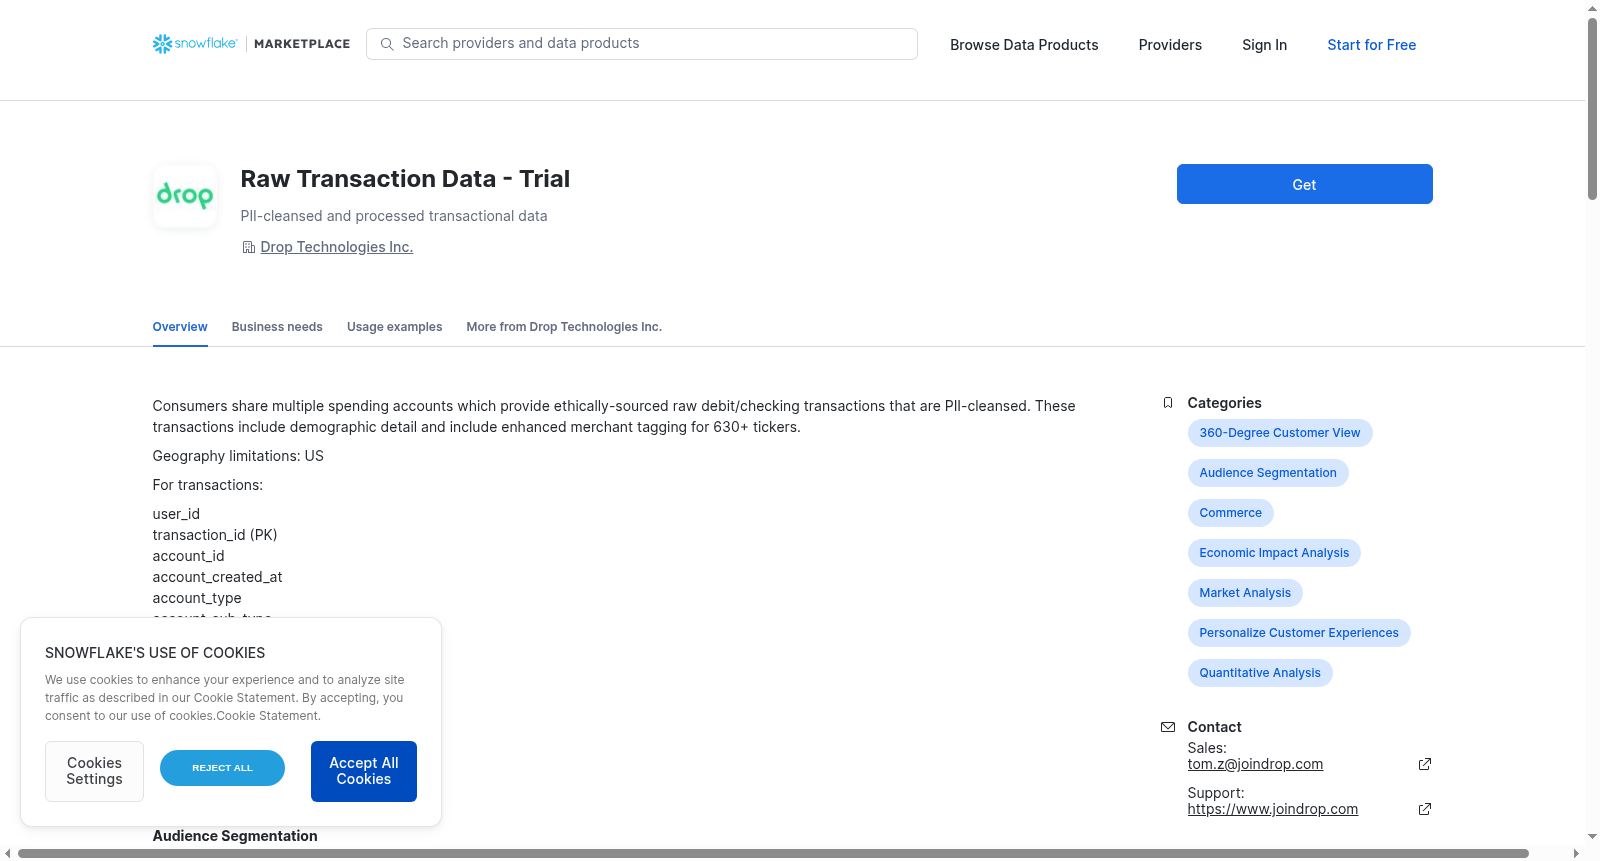
Task: Click the scroll down arrow
Action: click(x=1592, y=837)
